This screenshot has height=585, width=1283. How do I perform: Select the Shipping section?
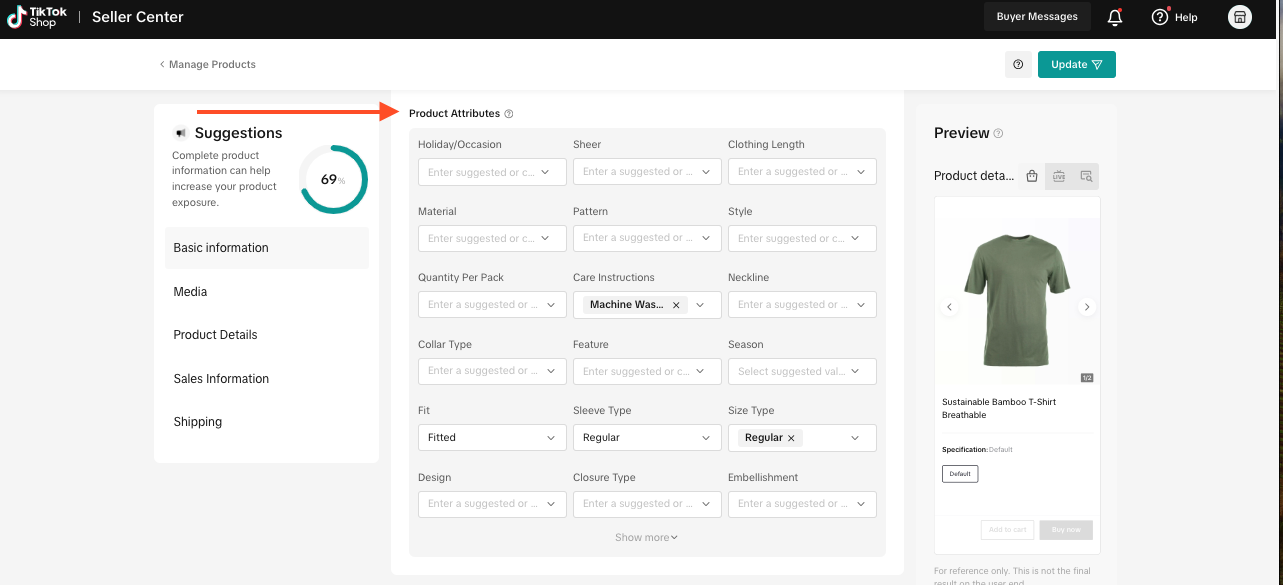point(197,421)
